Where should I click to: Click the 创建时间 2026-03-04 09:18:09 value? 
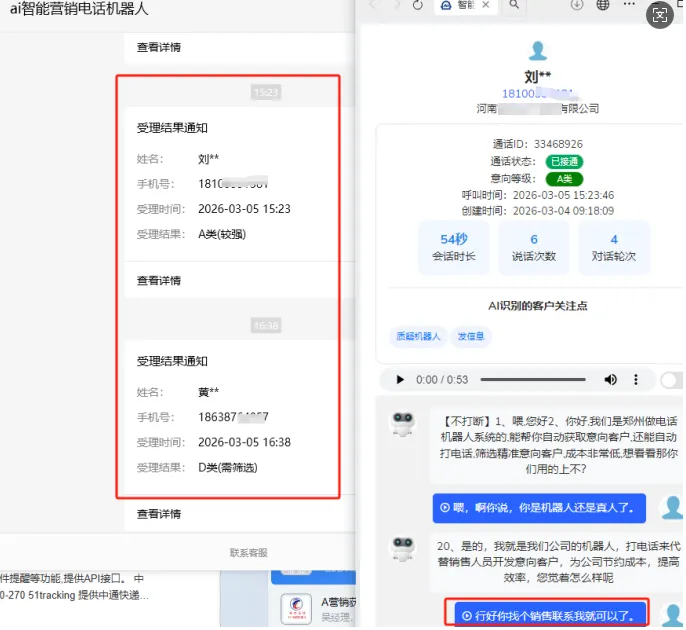click(564, 211)
